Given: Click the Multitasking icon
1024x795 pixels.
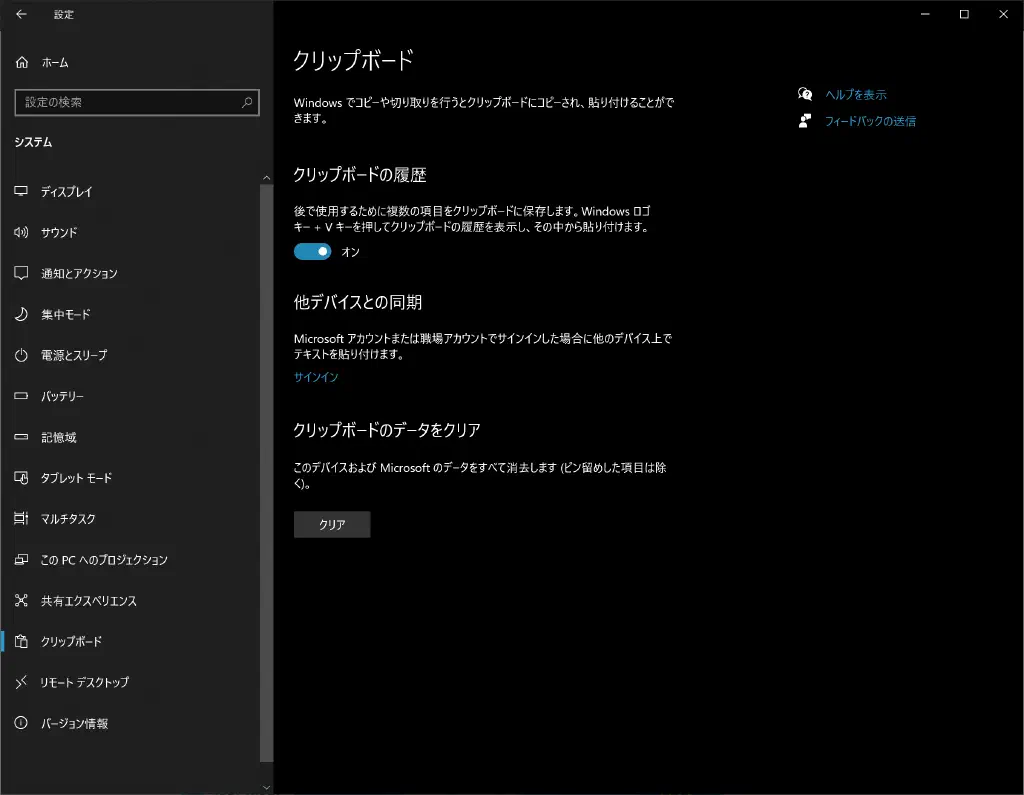Looking at the screenshot, I should pos(21,519).
